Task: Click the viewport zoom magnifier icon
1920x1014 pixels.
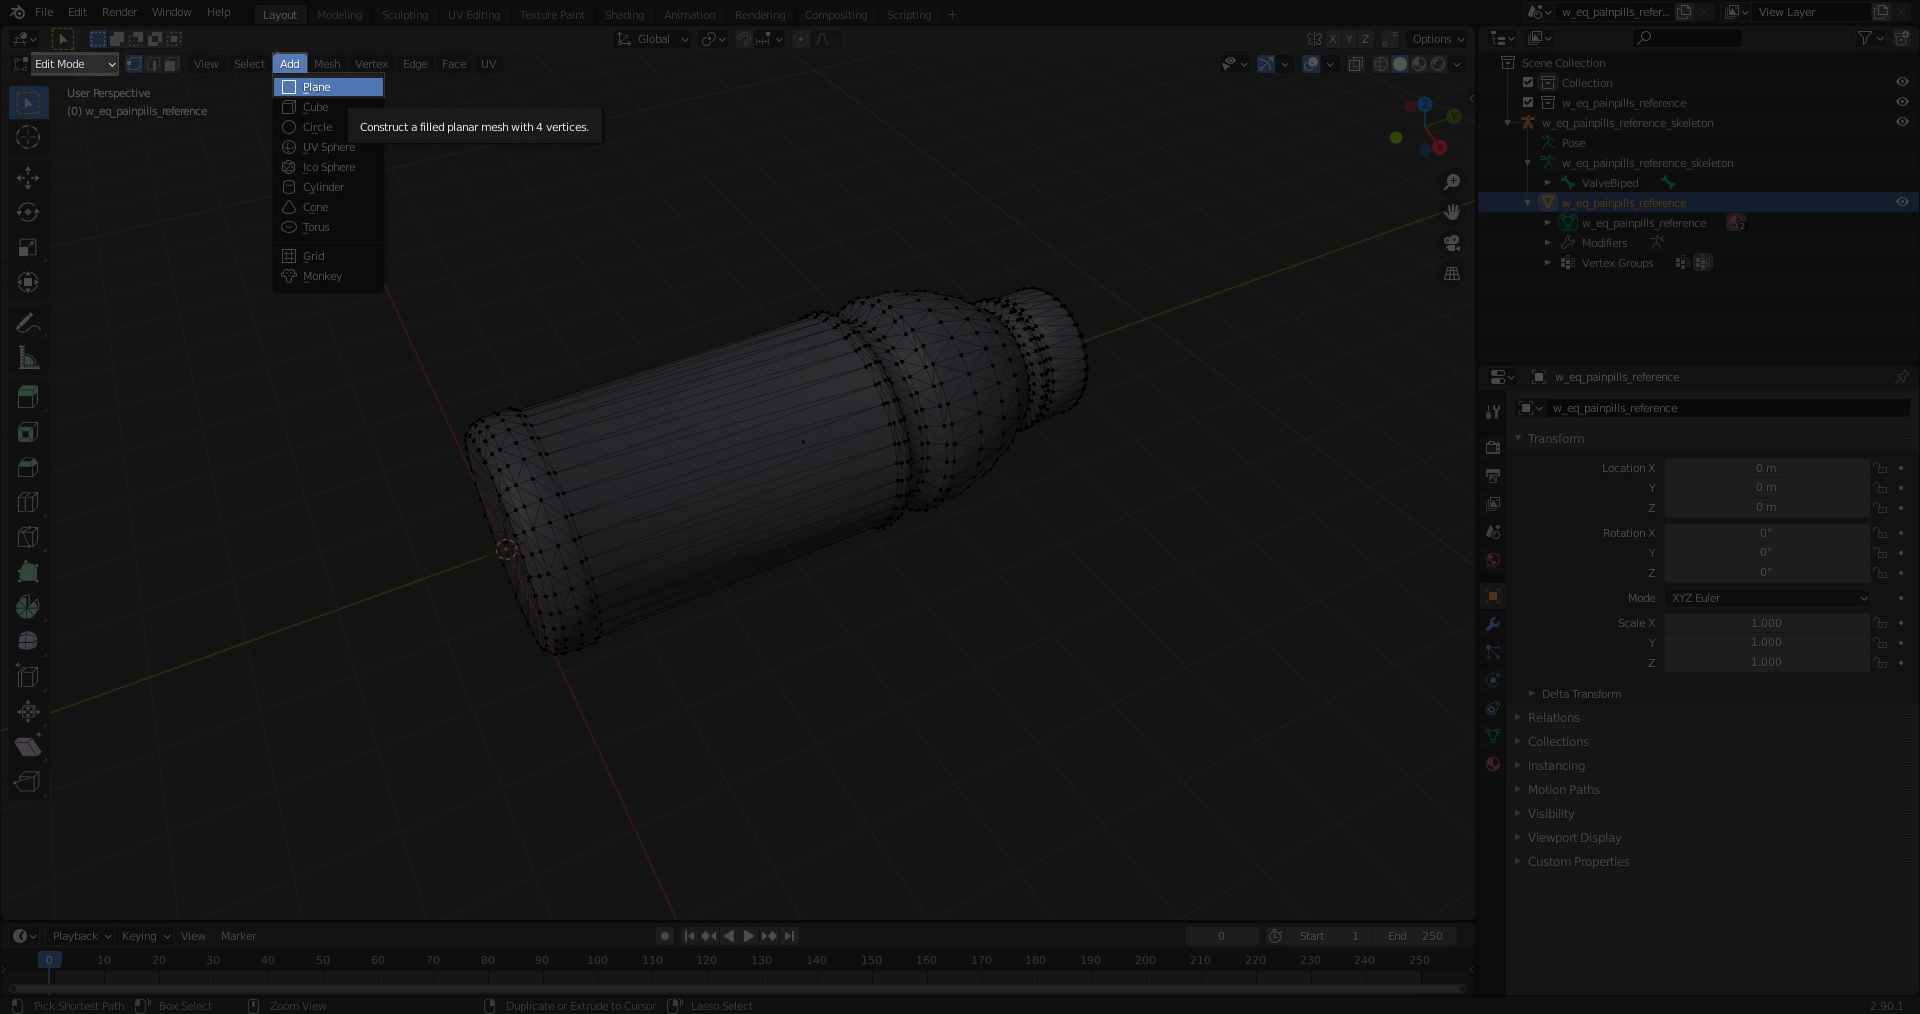Action: 1452,182
